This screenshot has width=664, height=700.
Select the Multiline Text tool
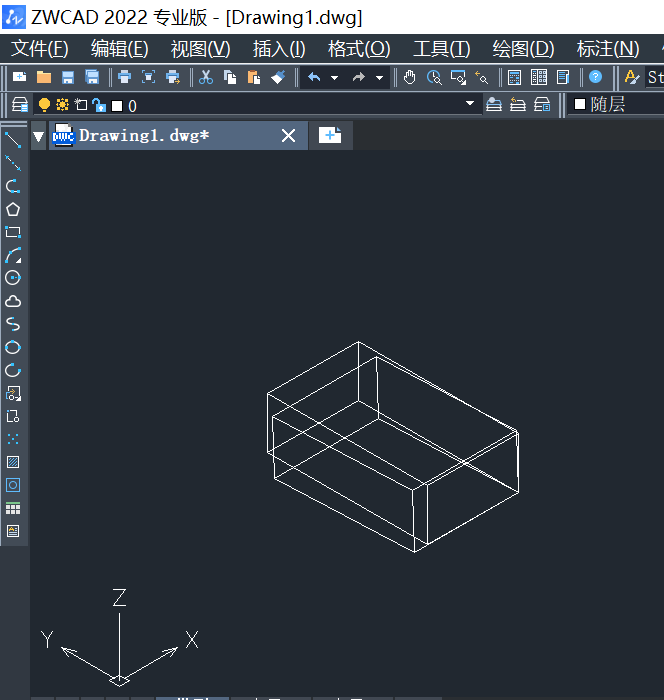tap(13, 531)
